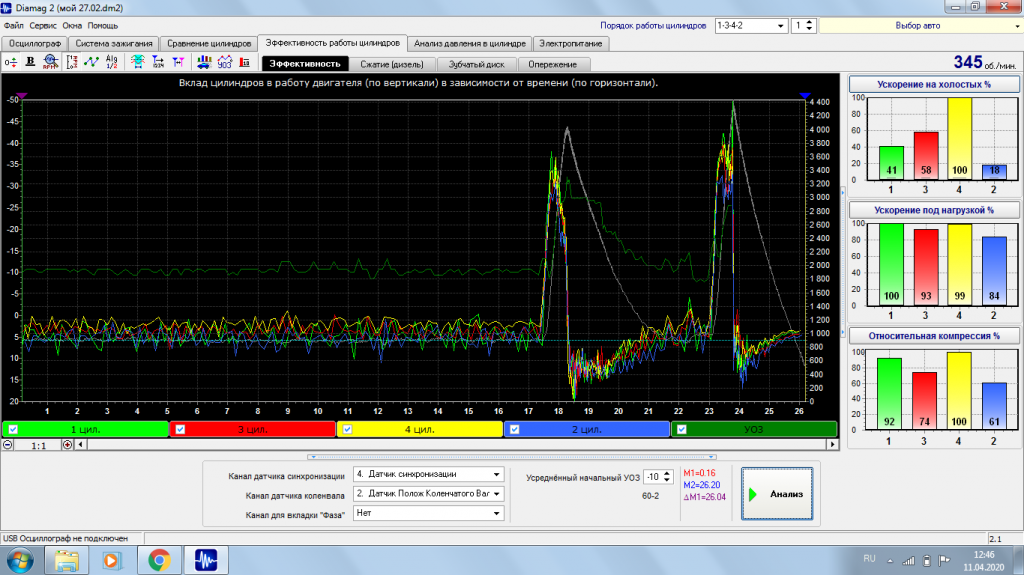The image size is (1024, 575).
Task: Select the Зубчатый диск sub-tab
Action: (476, 64)
